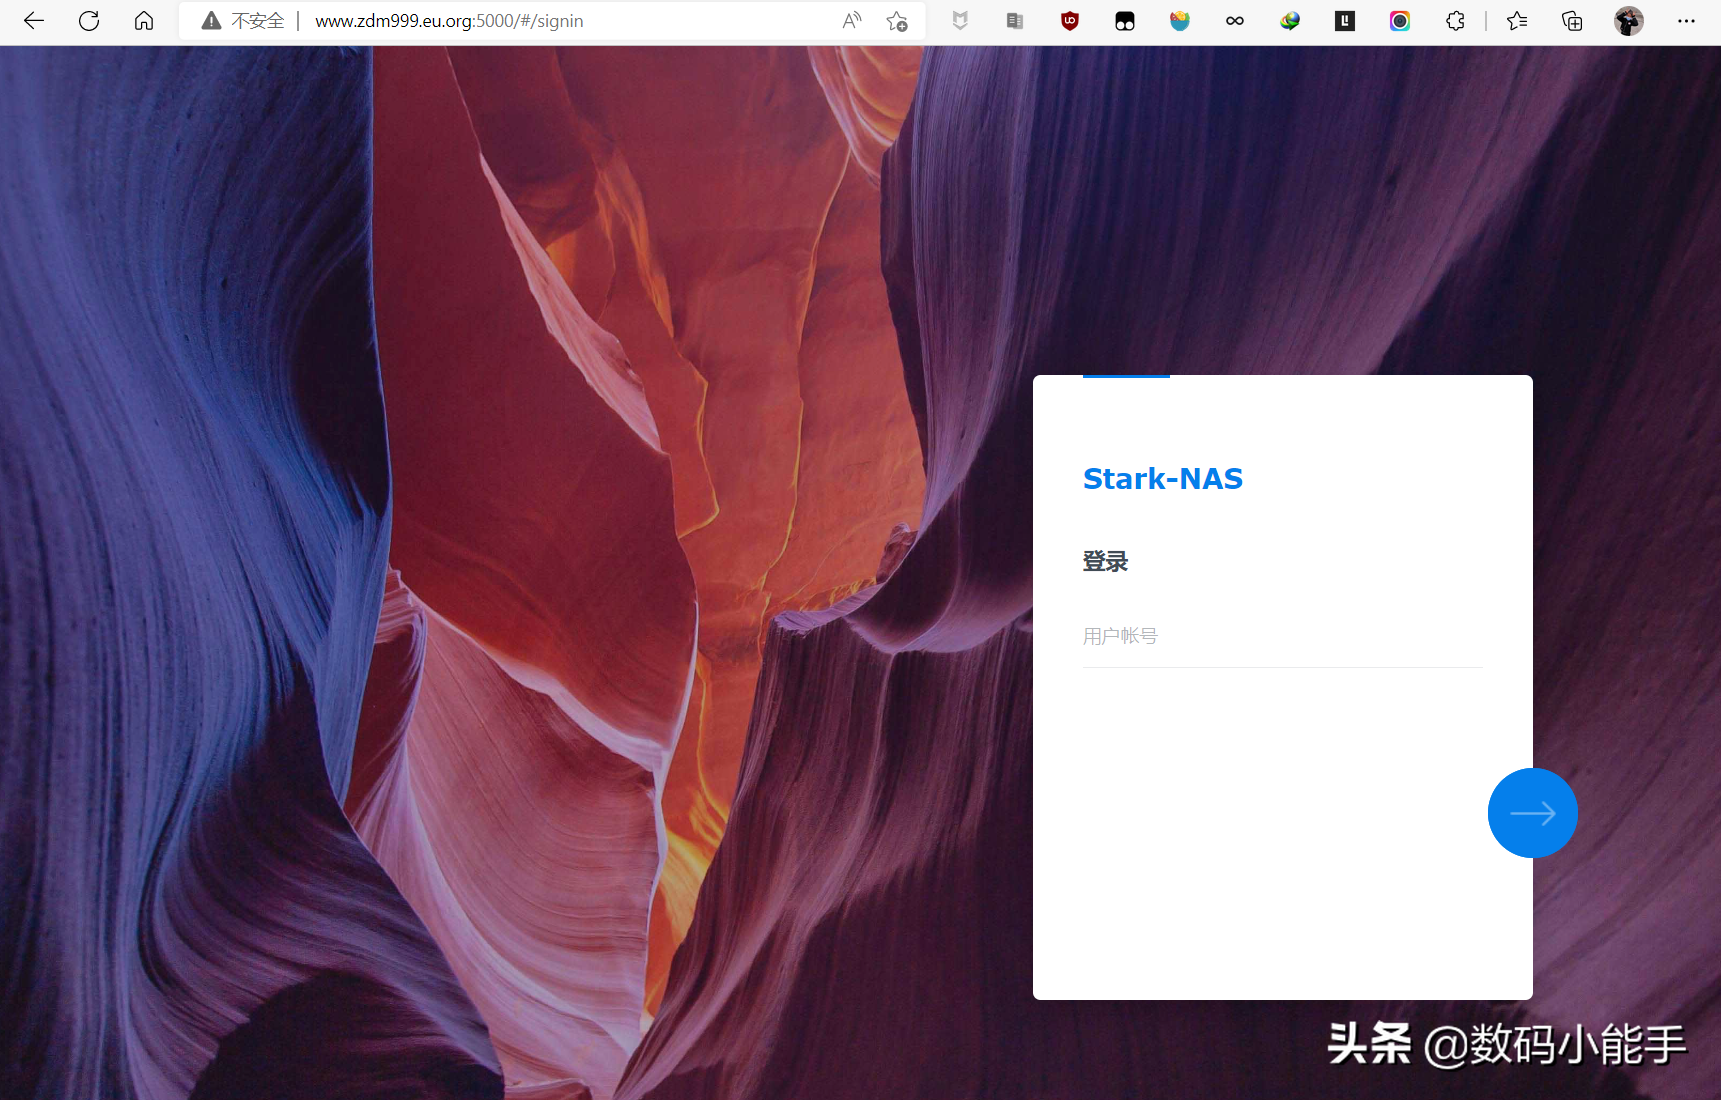Click the 不安全 security warning indicator

tap(243, 21)
